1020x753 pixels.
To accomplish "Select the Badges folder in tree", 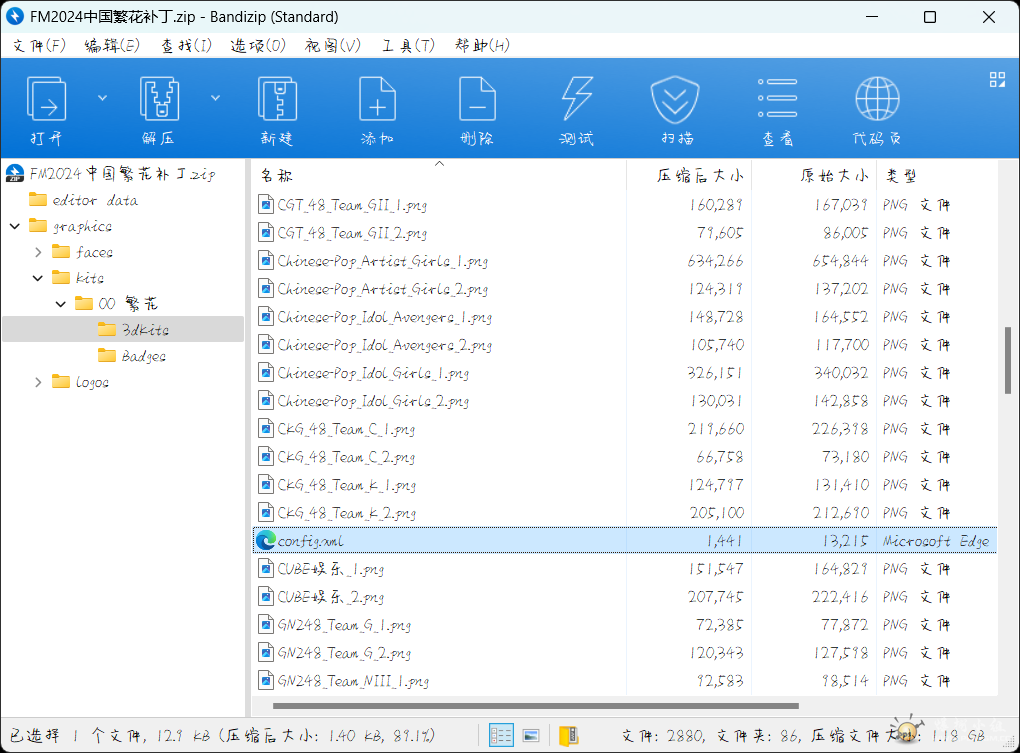I will tap(144, 356).
